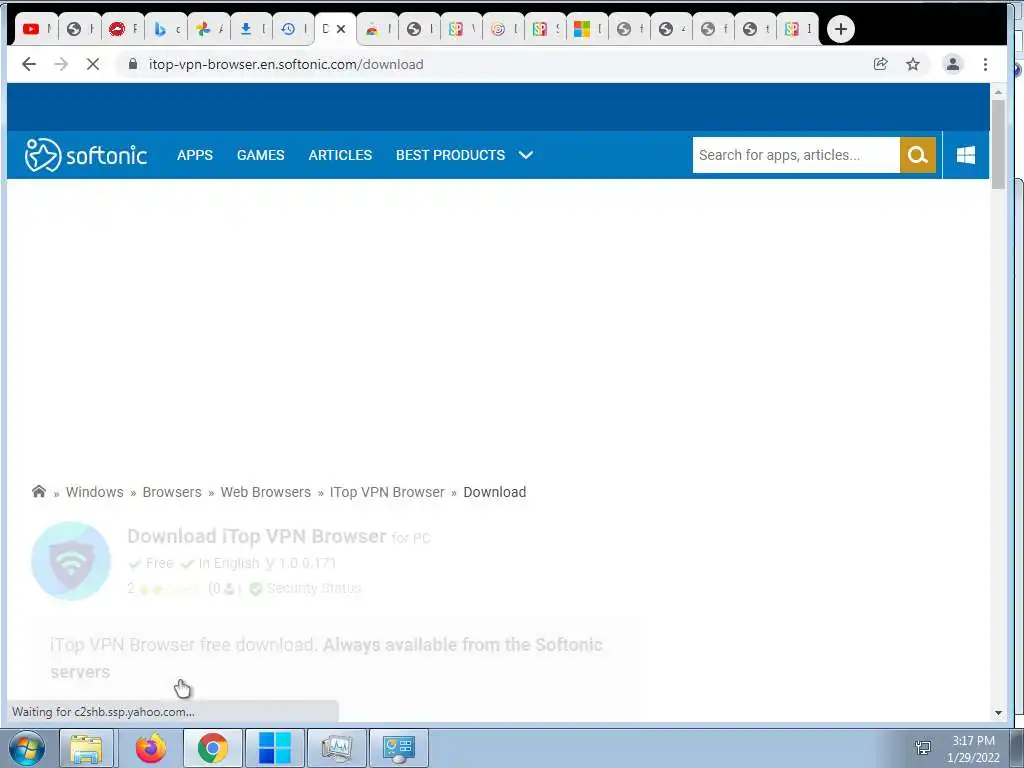1024x768 pixels.
Task: Close the active Softonic download tab
Action: click(341, 29)
